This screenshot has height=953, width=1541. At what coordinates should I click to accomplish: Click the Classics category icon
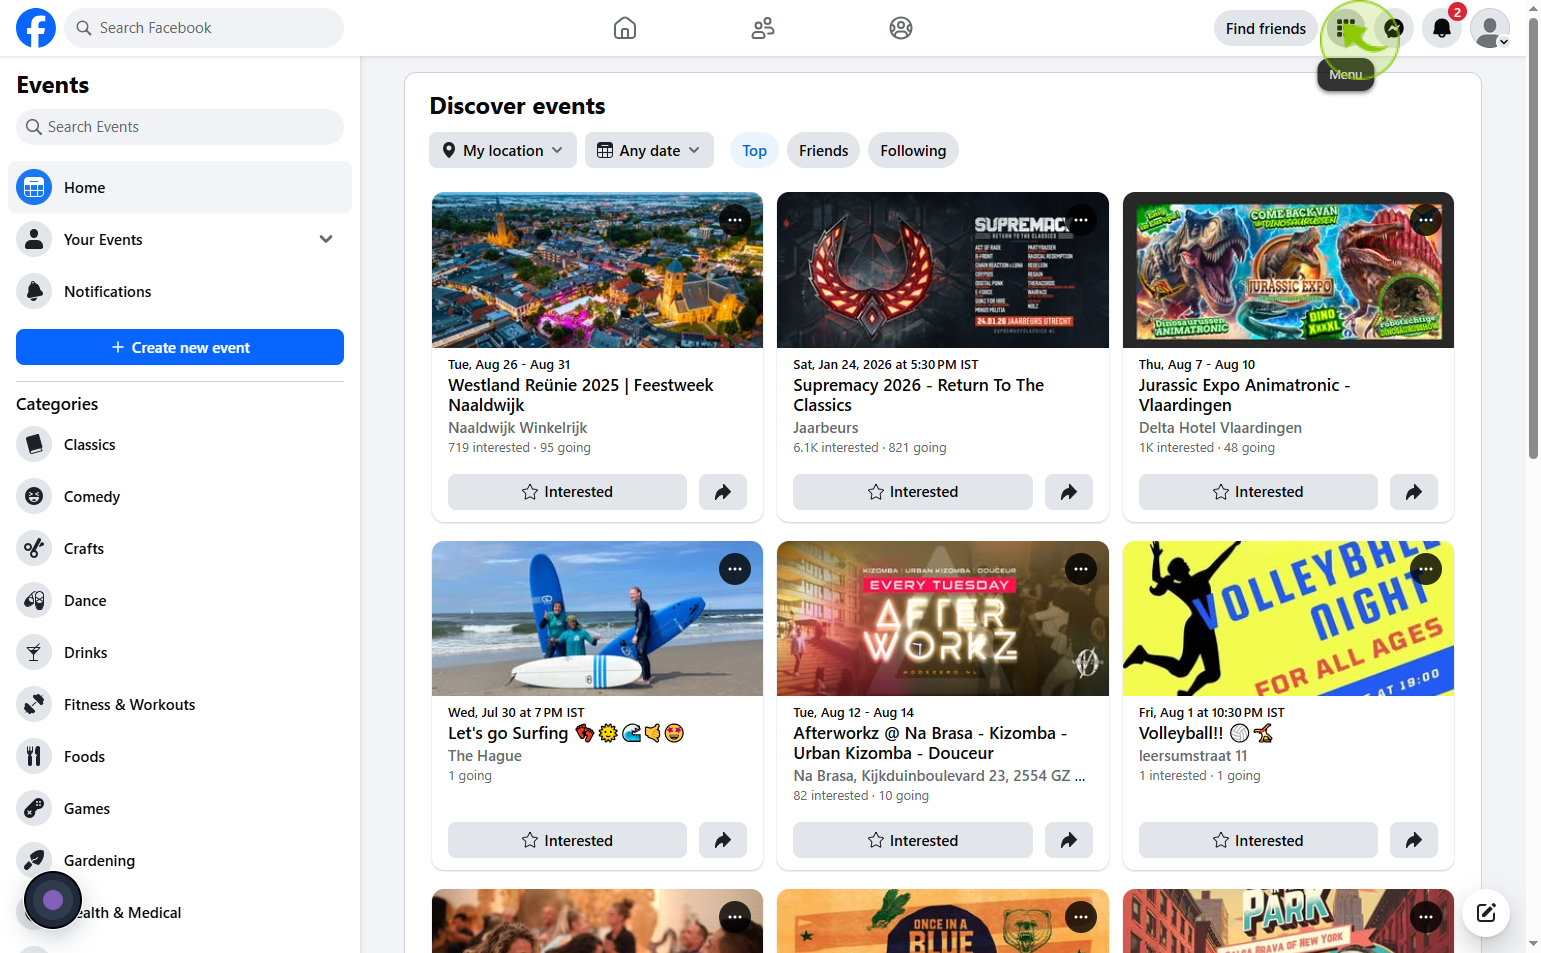pos(34,444)
